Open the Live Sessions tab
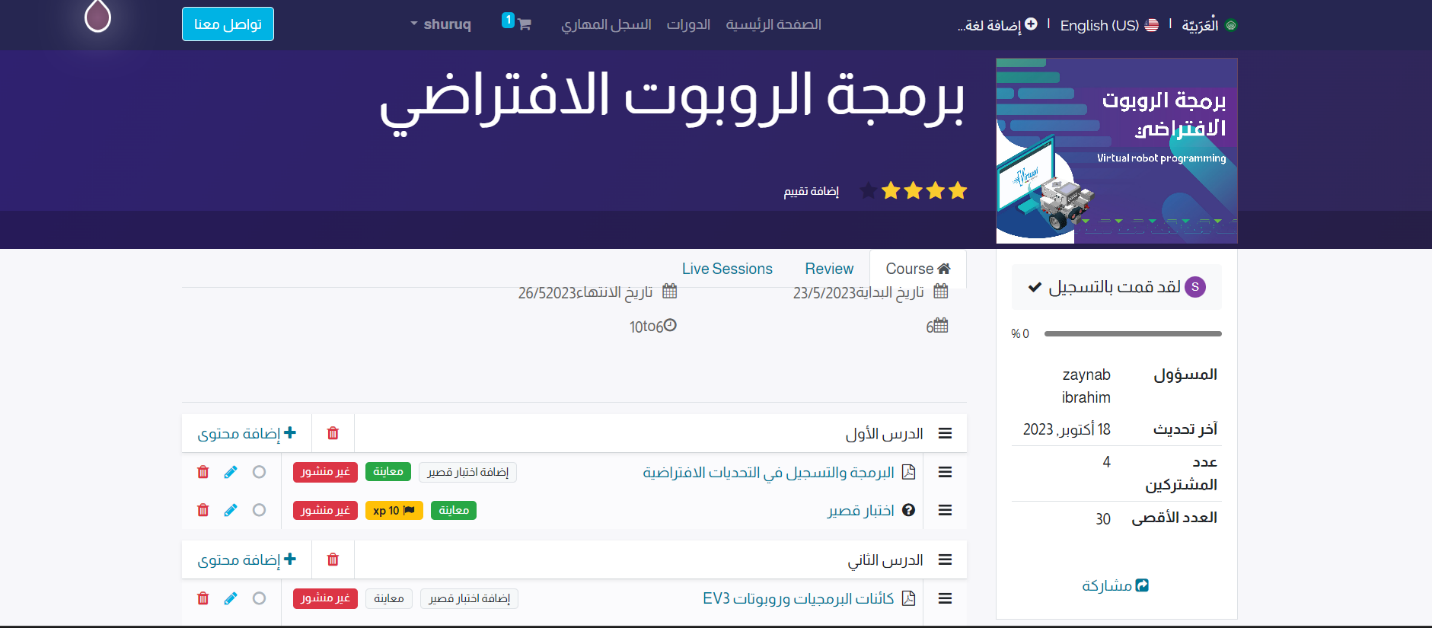 click(x=727, y=269)
